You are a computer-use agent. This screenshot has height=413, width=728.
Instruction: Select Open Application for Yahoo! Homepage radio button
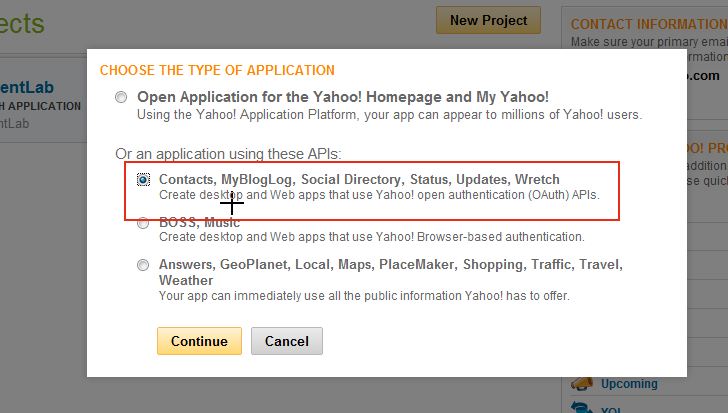[x=121, y=97]
